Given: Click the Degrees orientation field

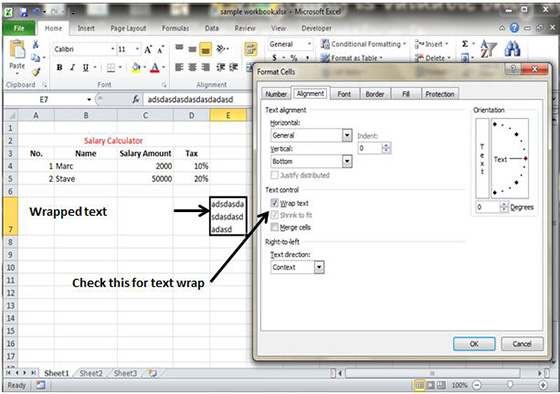Looking at the screenshot, I should 488,207.
